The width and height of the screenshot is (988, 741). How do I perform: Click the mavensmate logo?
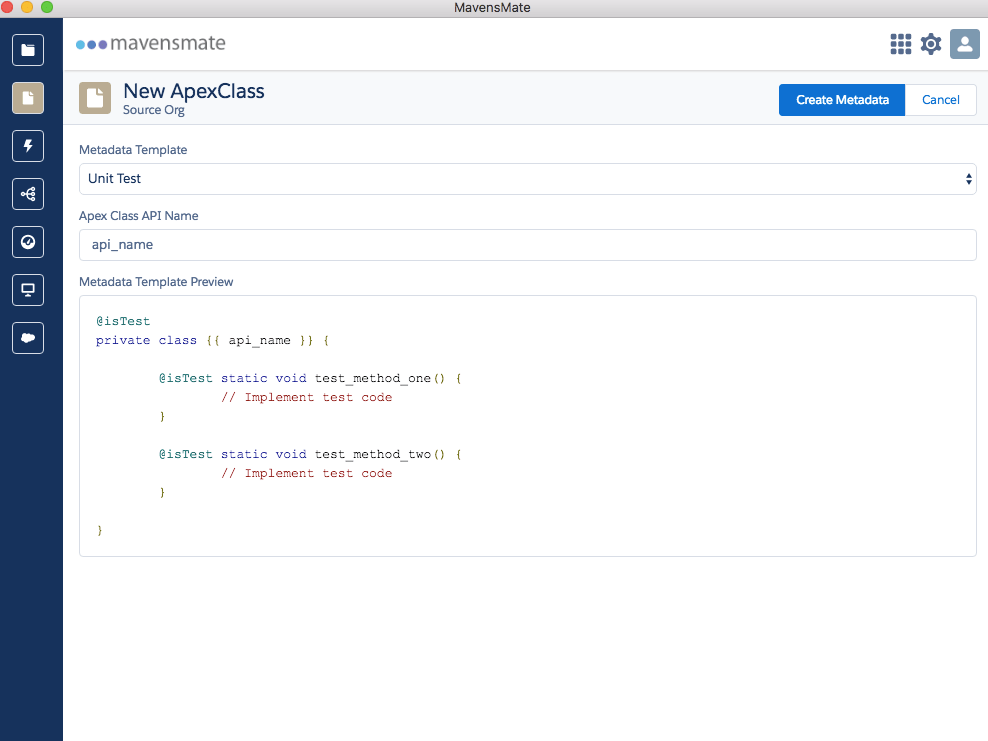click(151, 43)
